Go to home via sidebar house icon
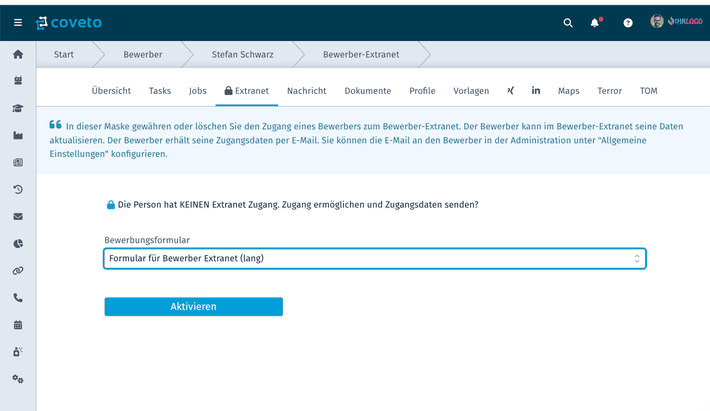The width and height of the screenshot is (710, 411). (18, 54)
